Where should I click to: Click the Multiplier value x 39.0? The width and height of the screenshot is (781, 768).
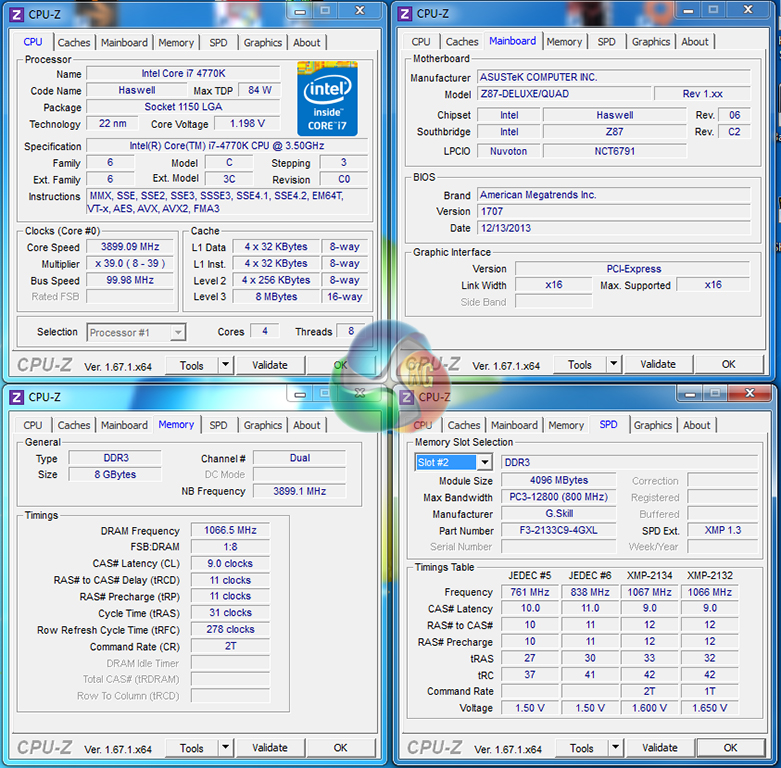point(130,263)
